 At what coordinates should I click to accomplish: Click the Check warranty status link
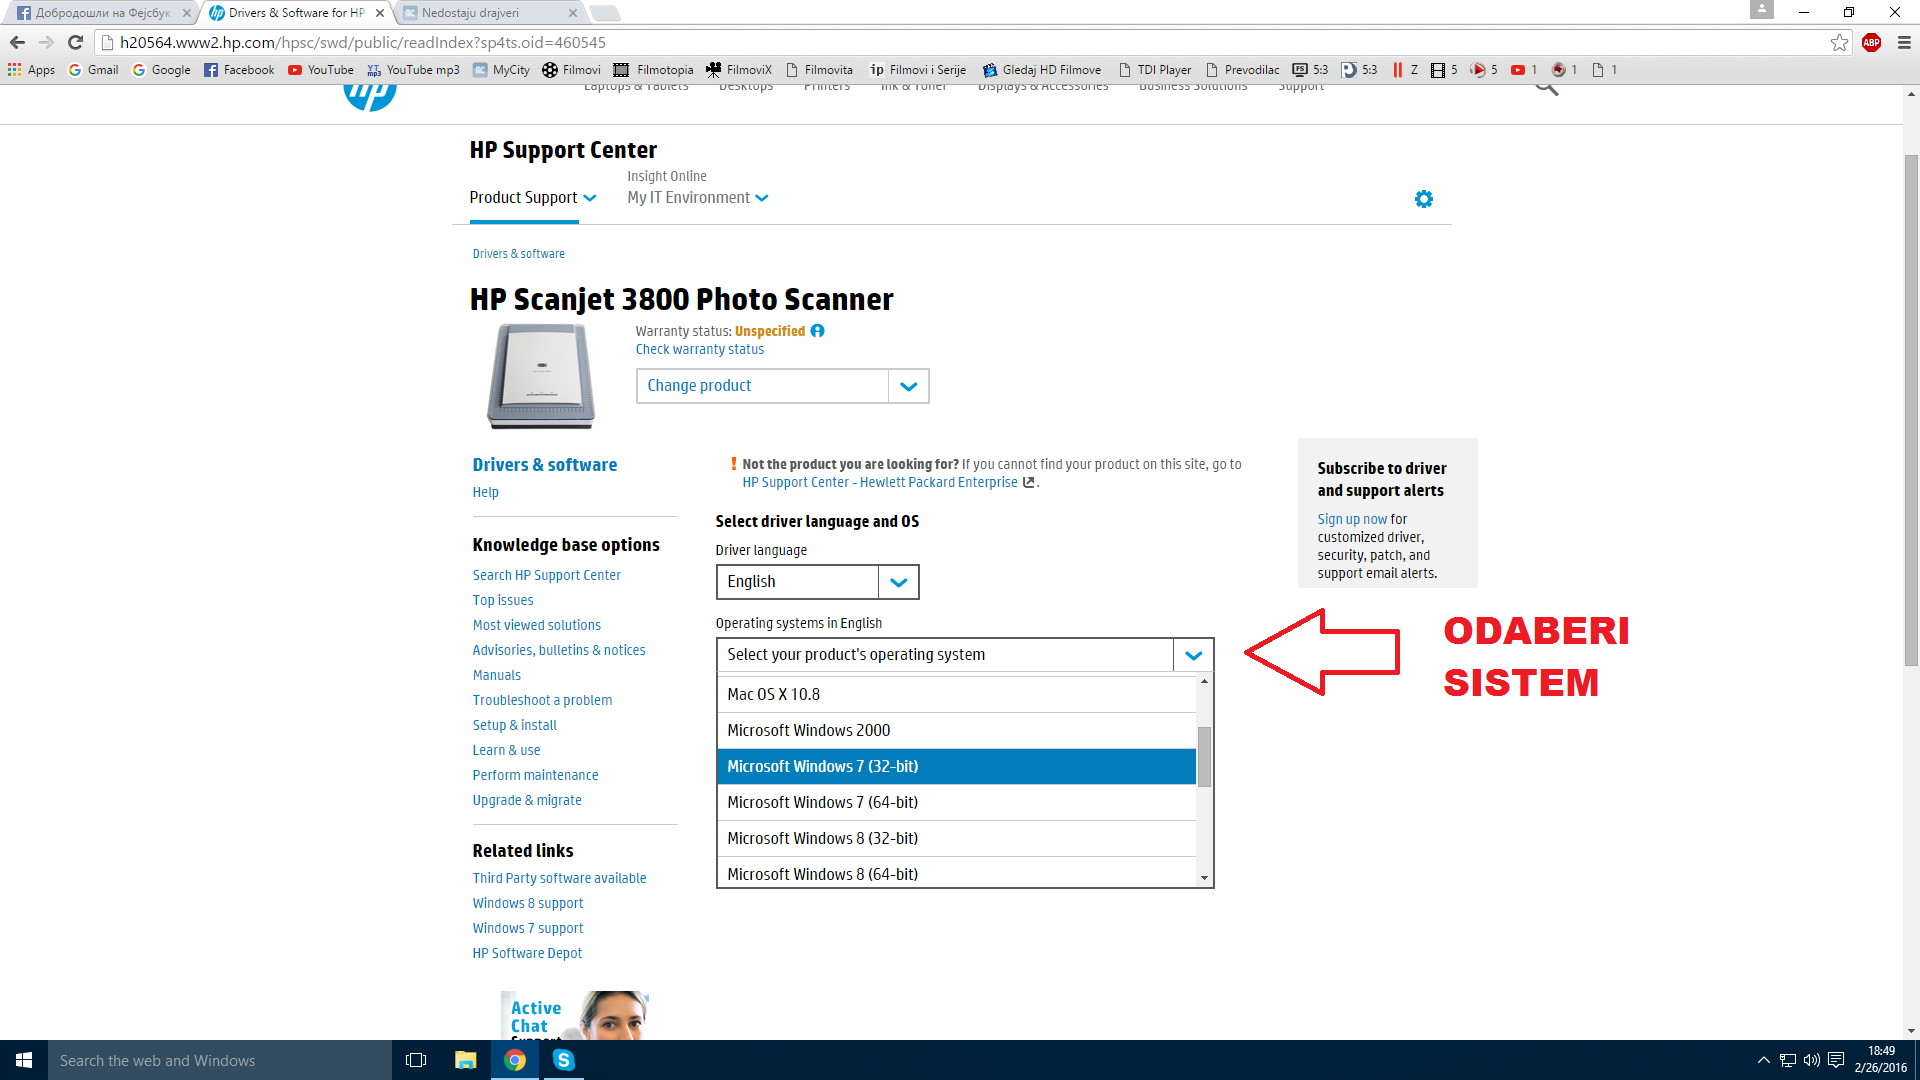[x=700, y=349]
